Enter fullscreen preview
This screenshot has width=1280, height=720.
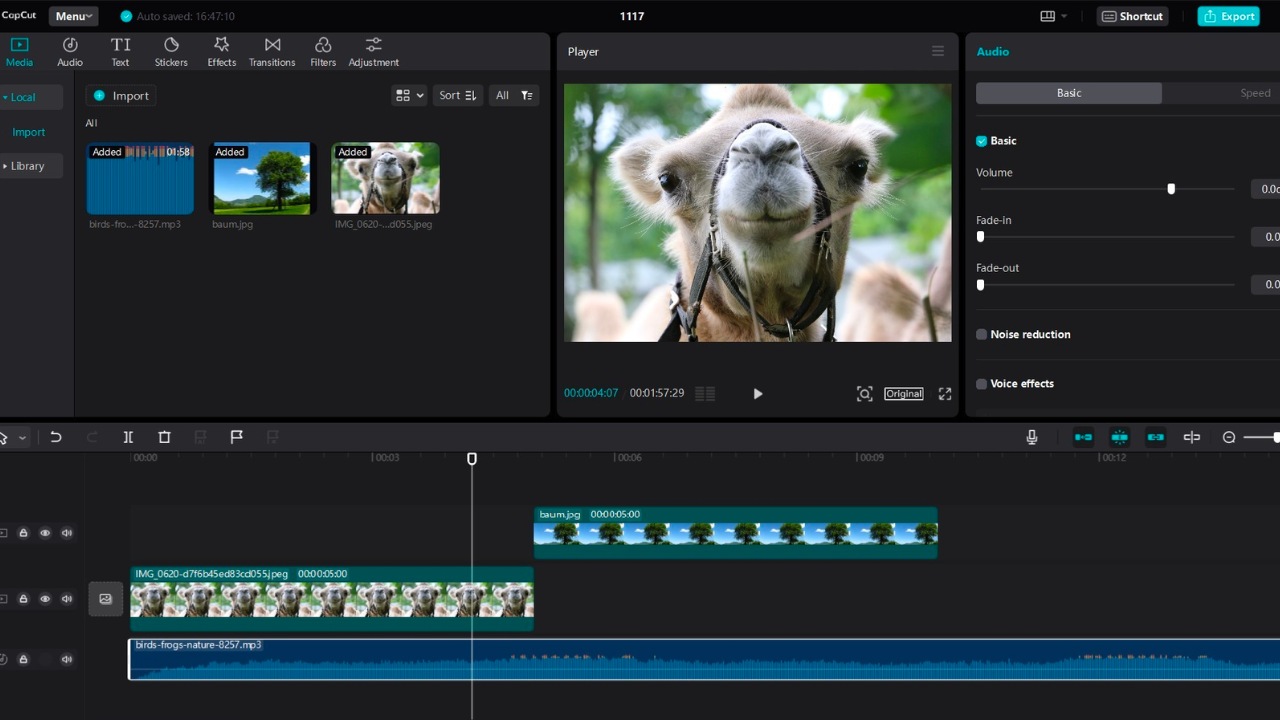[945, 394]
